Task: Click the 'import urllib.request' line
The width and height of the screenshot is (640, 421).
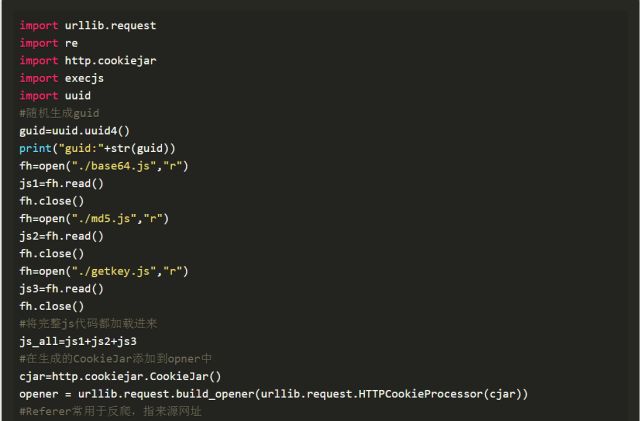Action: point(88,25)
